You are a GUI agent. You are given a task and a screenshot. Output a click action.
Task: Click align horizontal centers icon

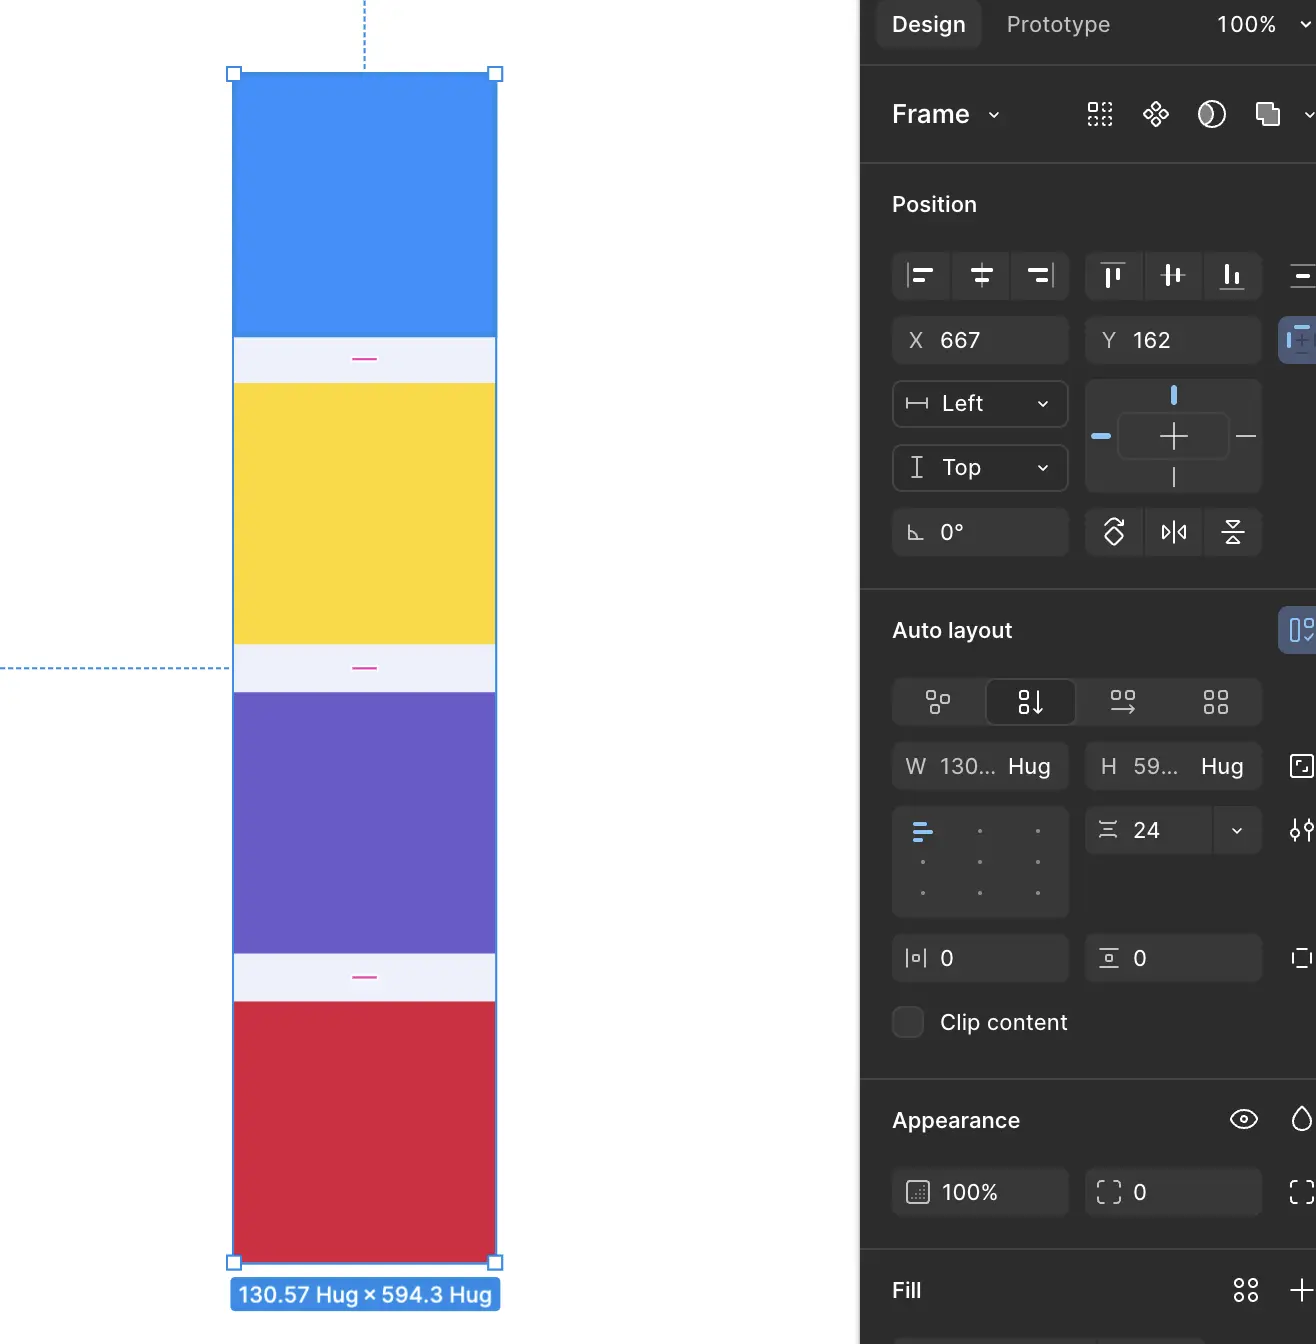[981, 275]
